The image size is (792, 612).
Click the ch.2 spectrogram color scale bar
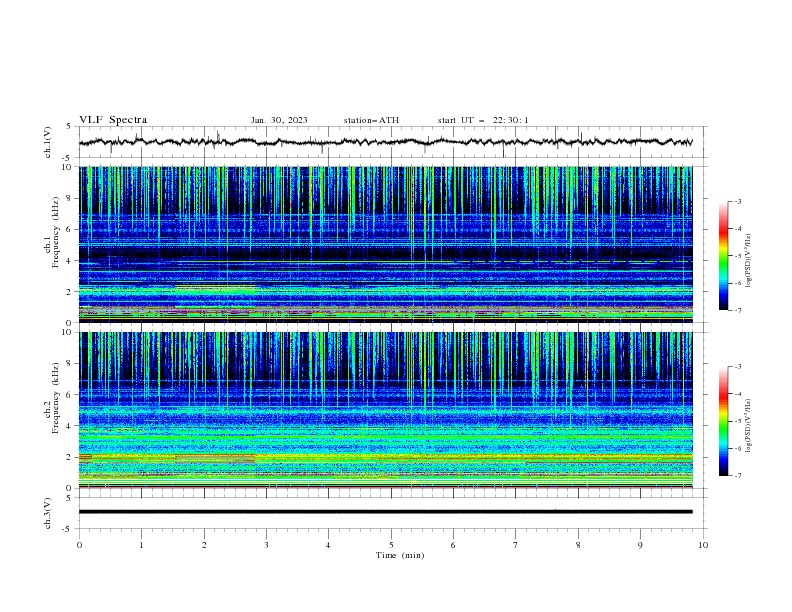tap(723, 421)
